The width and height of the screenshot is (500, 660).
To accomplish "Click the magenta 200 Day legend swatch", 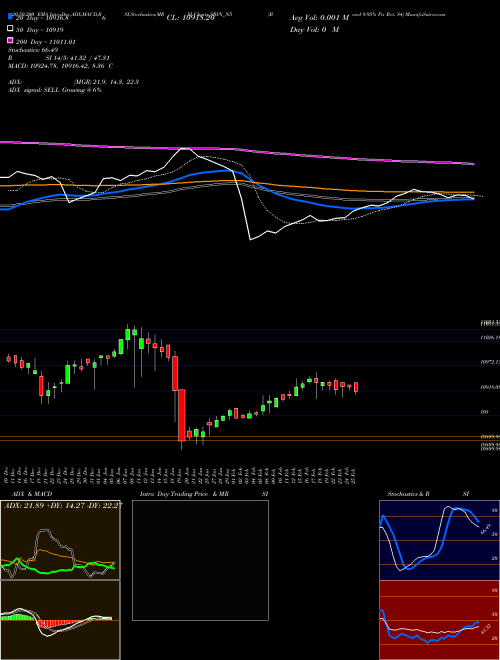I will (10, 40).
